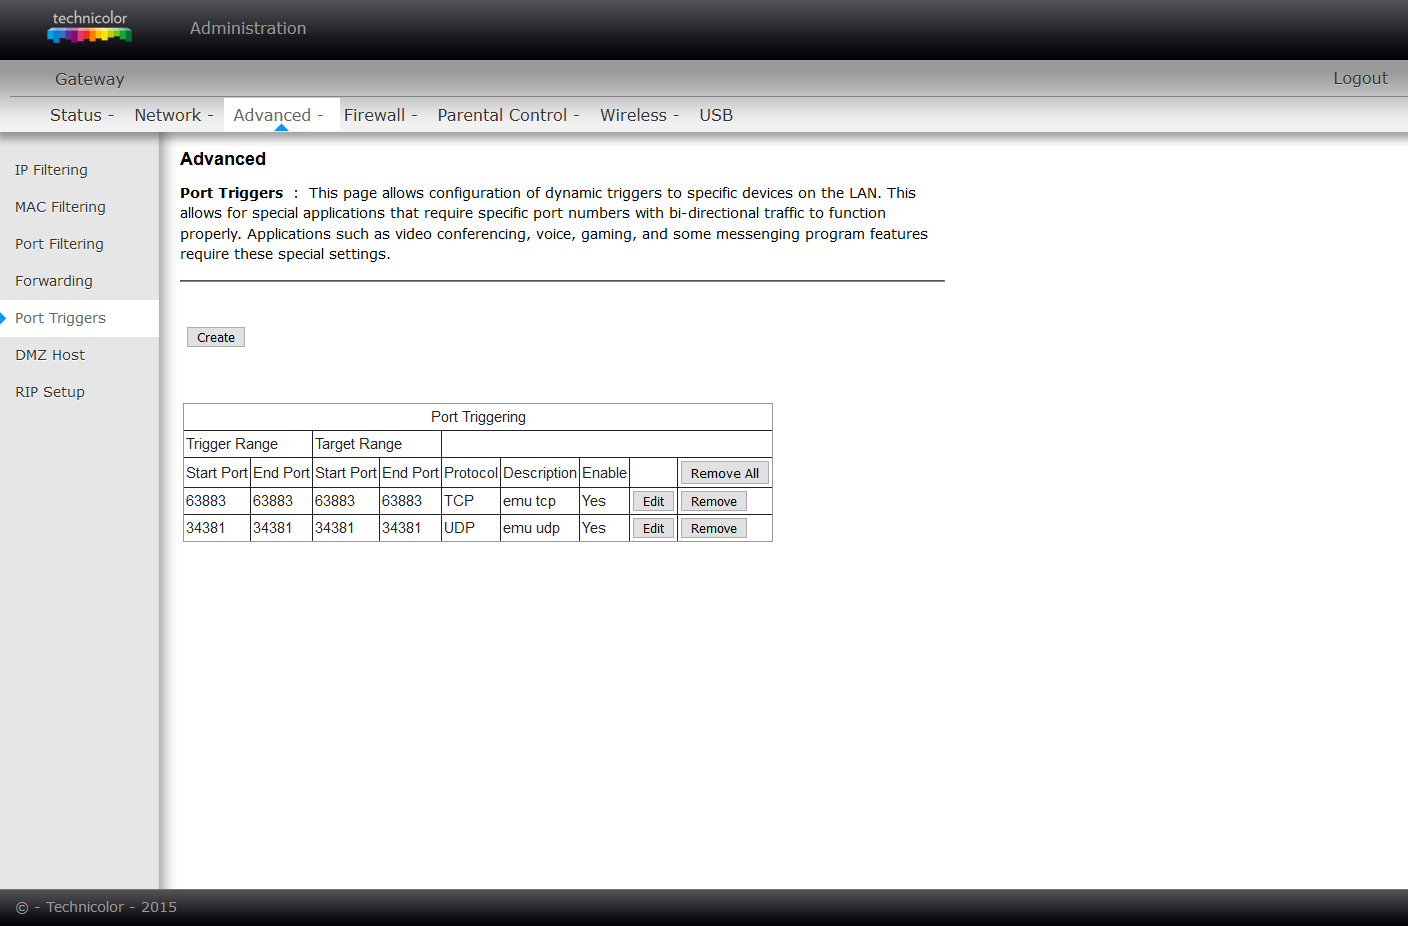Click the 'emu udp' description cell
Image resolution: width=1408 pixels, height=926 pixels.
[540, 528]
